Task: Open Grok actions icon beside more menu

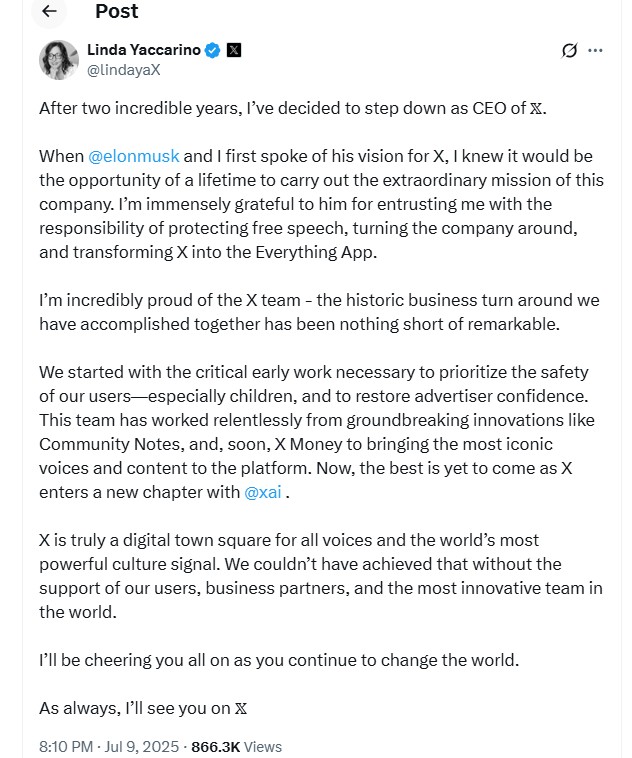Action: (x=570, y=50)
